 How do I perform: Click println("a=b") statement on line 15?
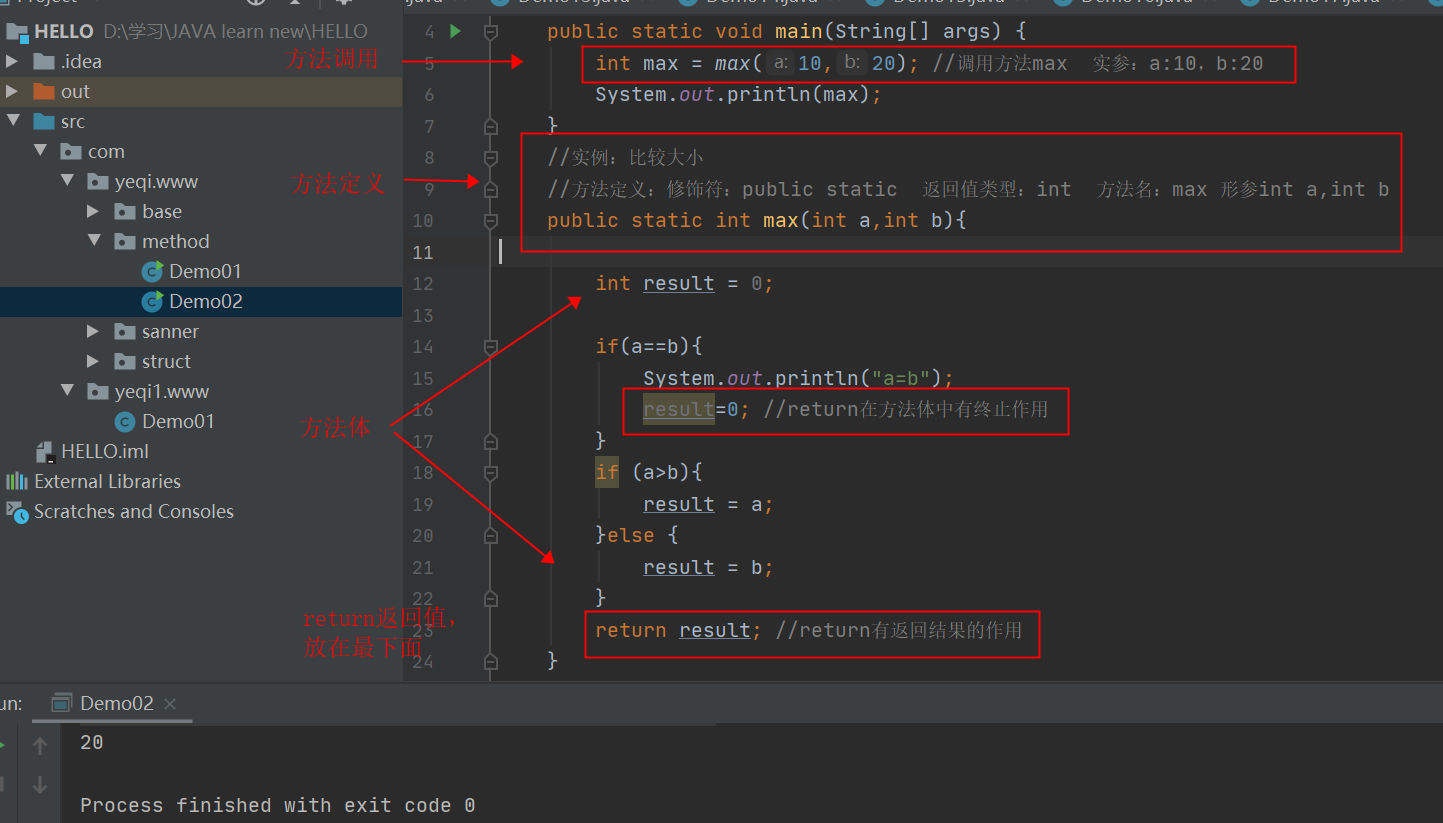pos(799,378)
